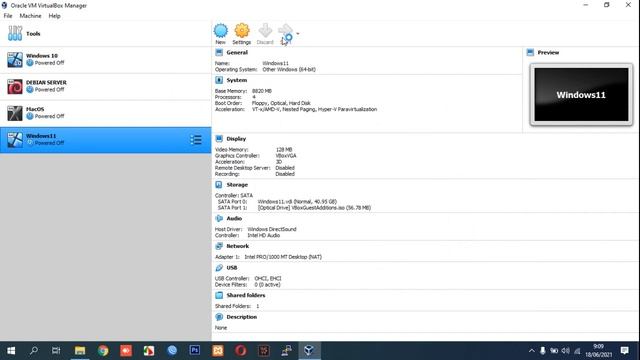Screen dimensions: 640x360
Task: Open the File menu
Action: tap(8, 16)
